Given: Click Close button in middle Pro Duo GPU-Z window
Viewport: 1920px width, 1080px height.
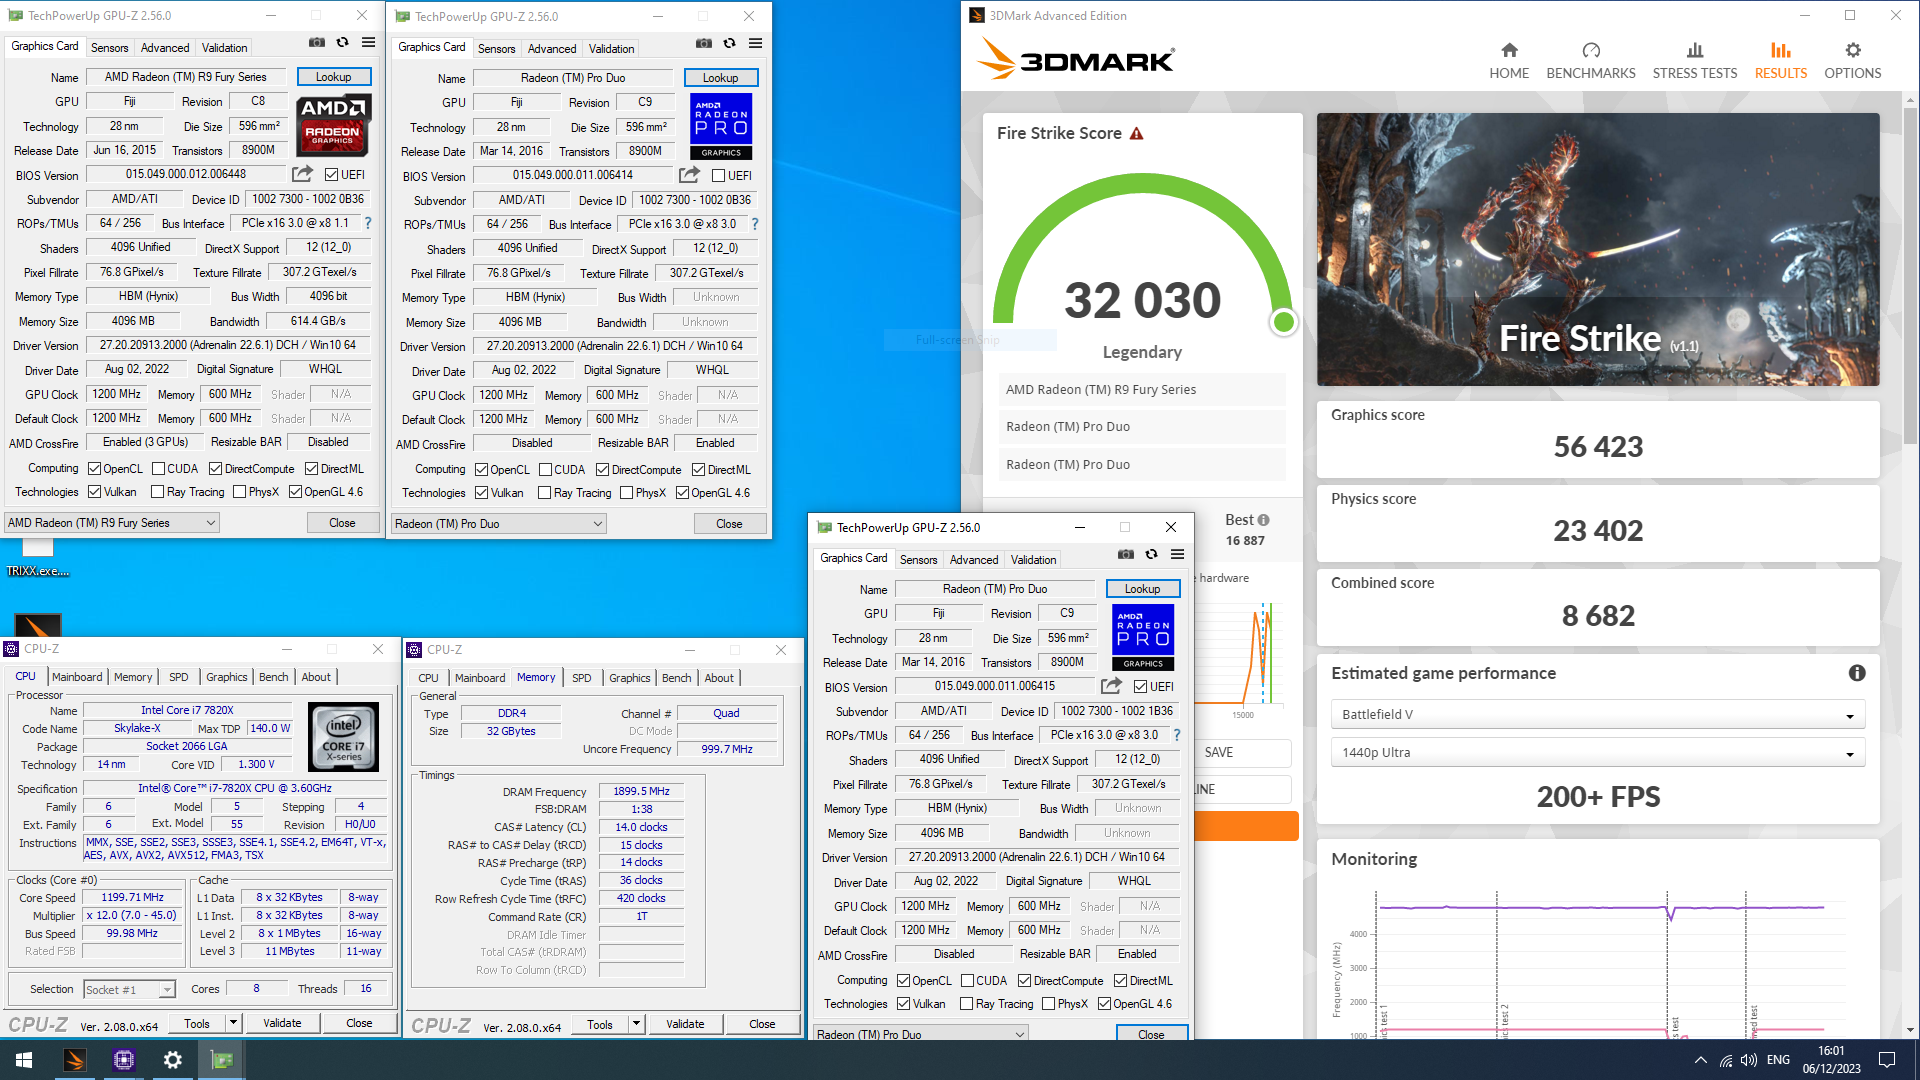Looking at the screenshot, I should [x=729, y=524].
